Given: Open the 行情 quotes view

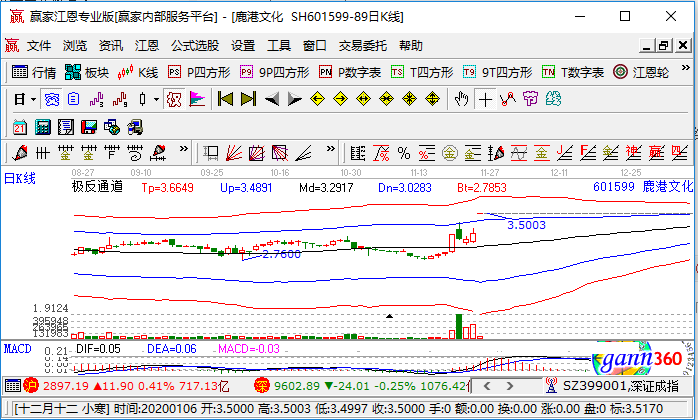Looking at the screenshot, I should [34, 72].
